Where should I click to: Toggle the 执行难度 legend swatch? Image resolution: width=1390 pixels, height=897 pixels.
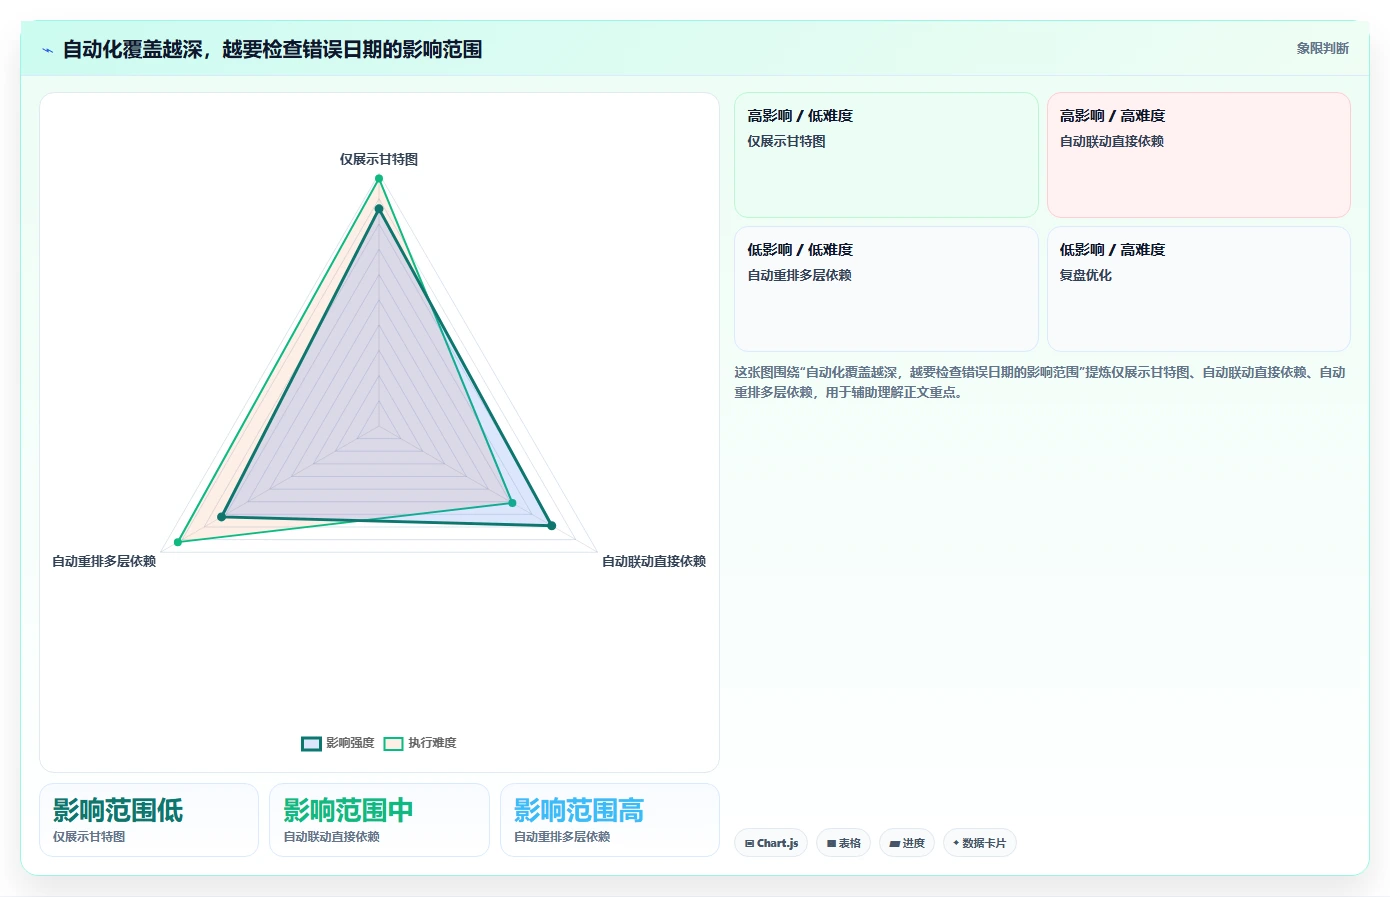tap(393, 743)
